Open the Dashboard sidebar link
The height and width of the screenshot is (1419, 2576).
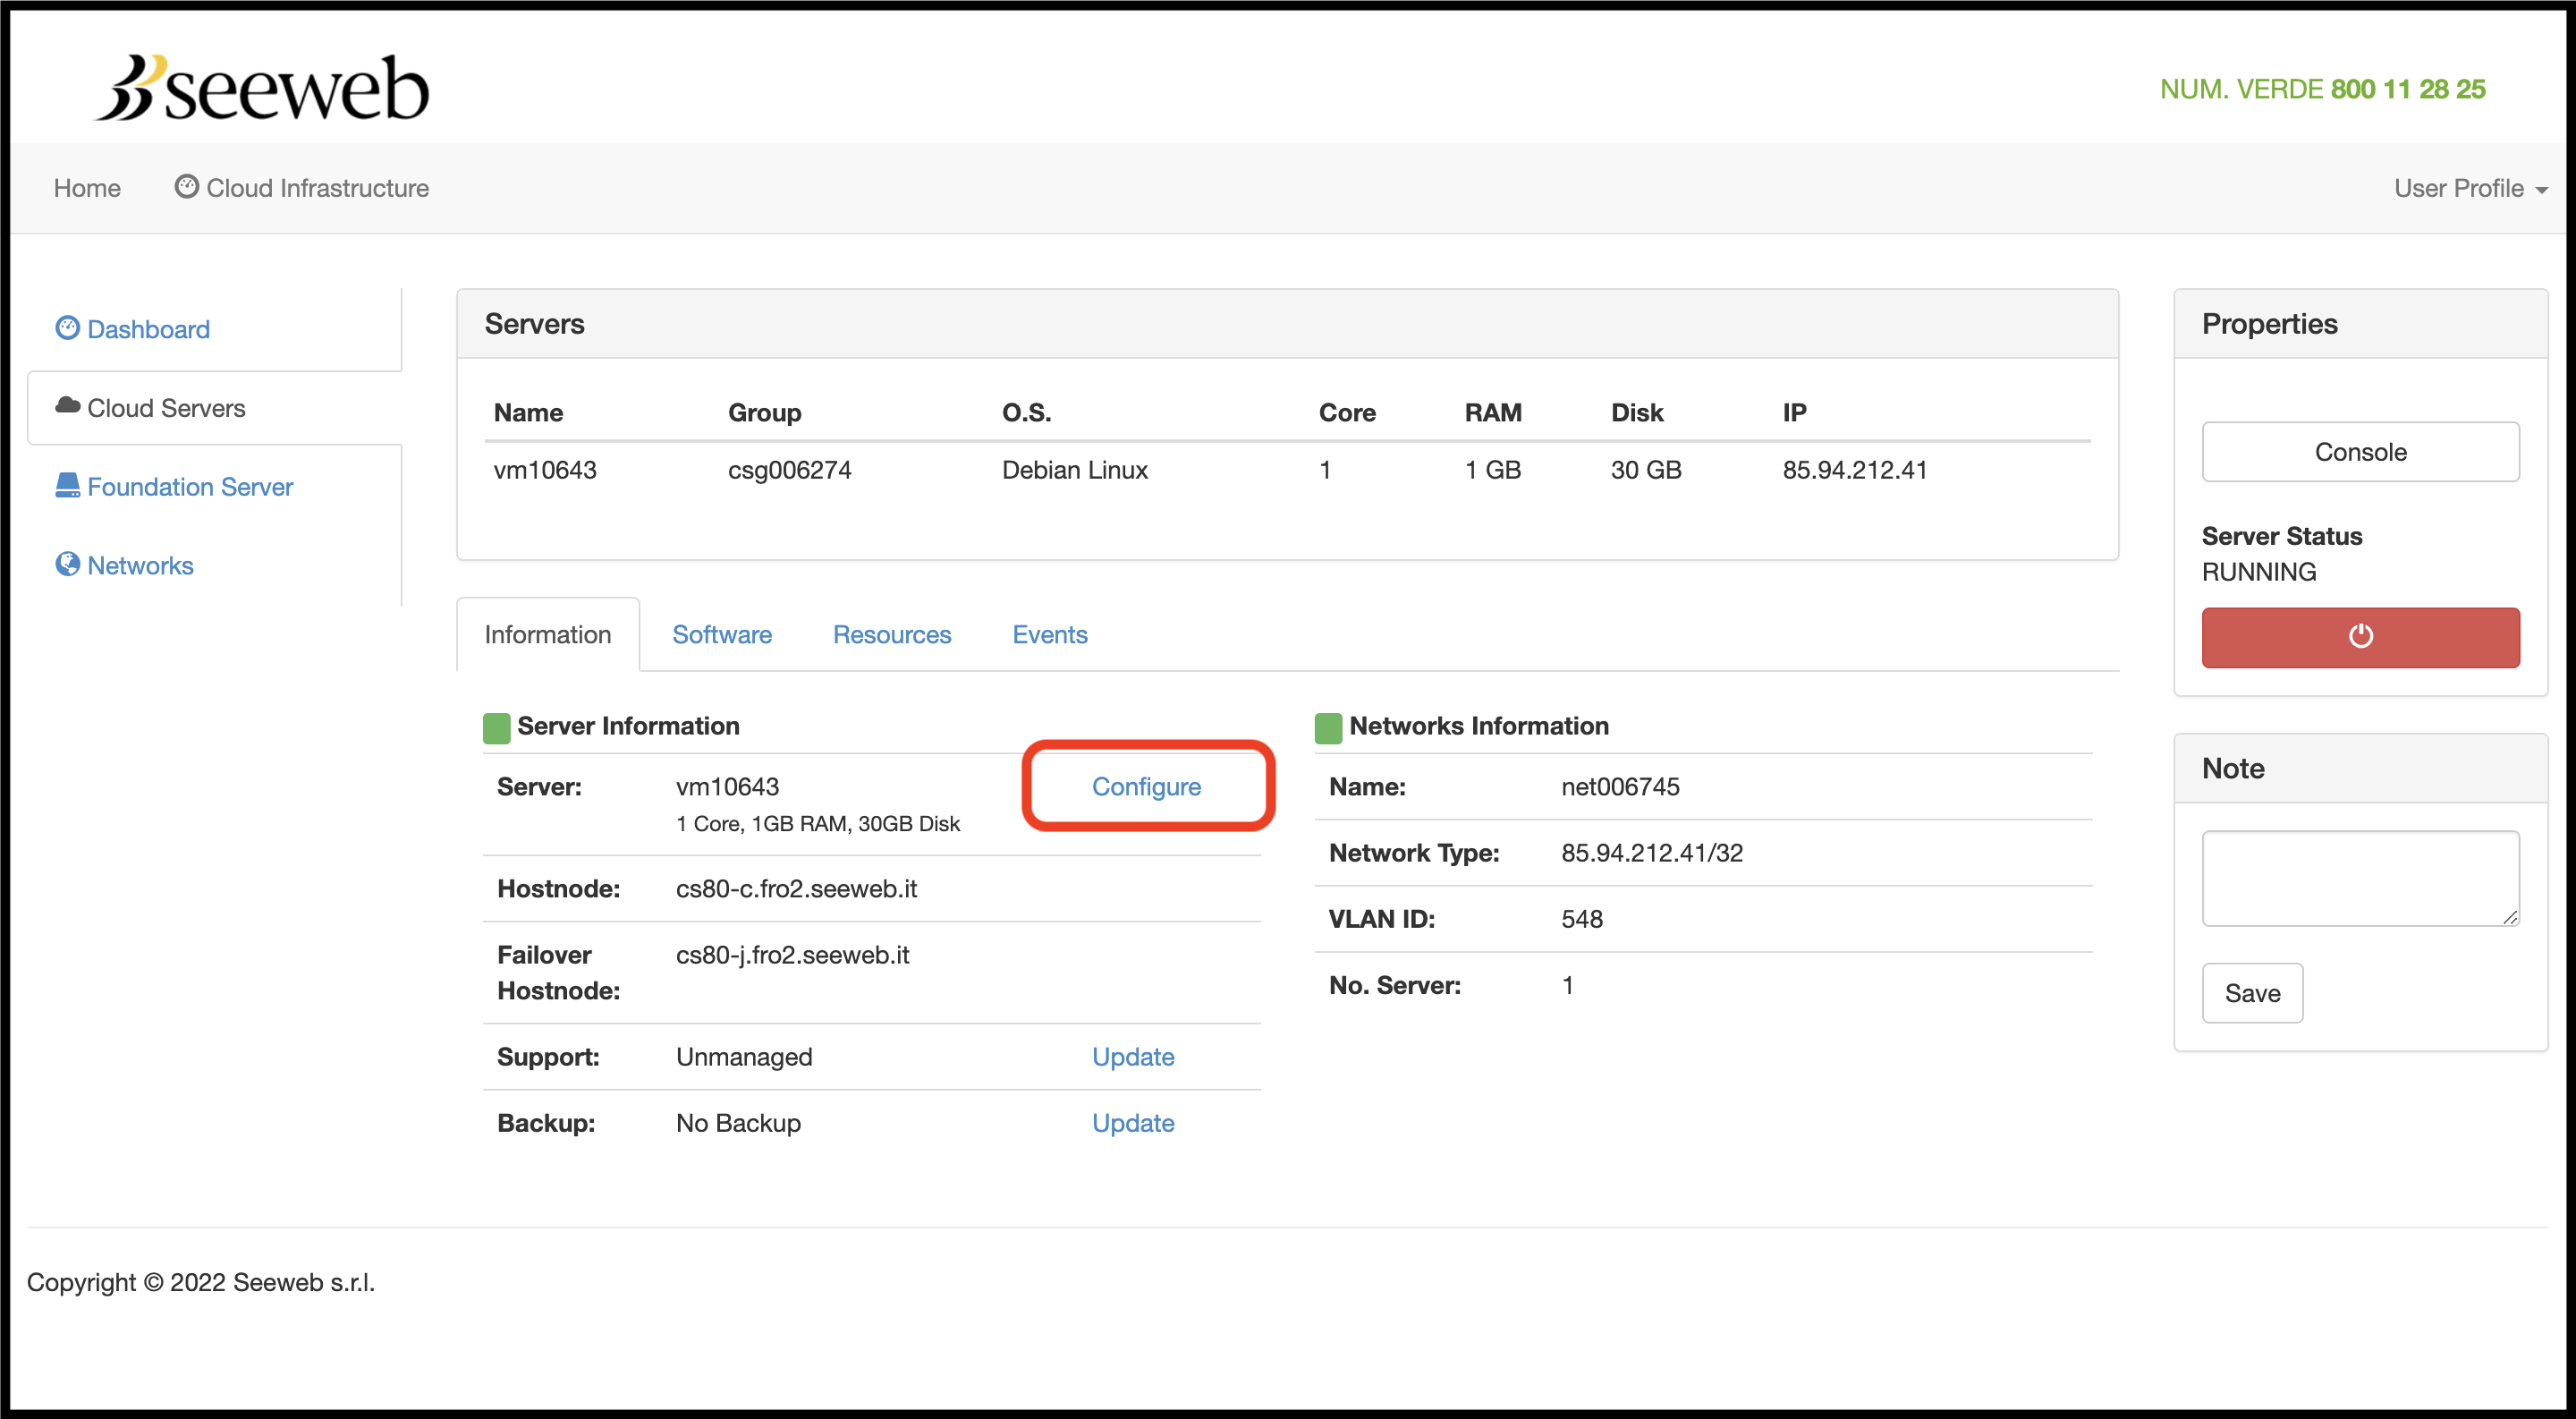coord(133,329)
